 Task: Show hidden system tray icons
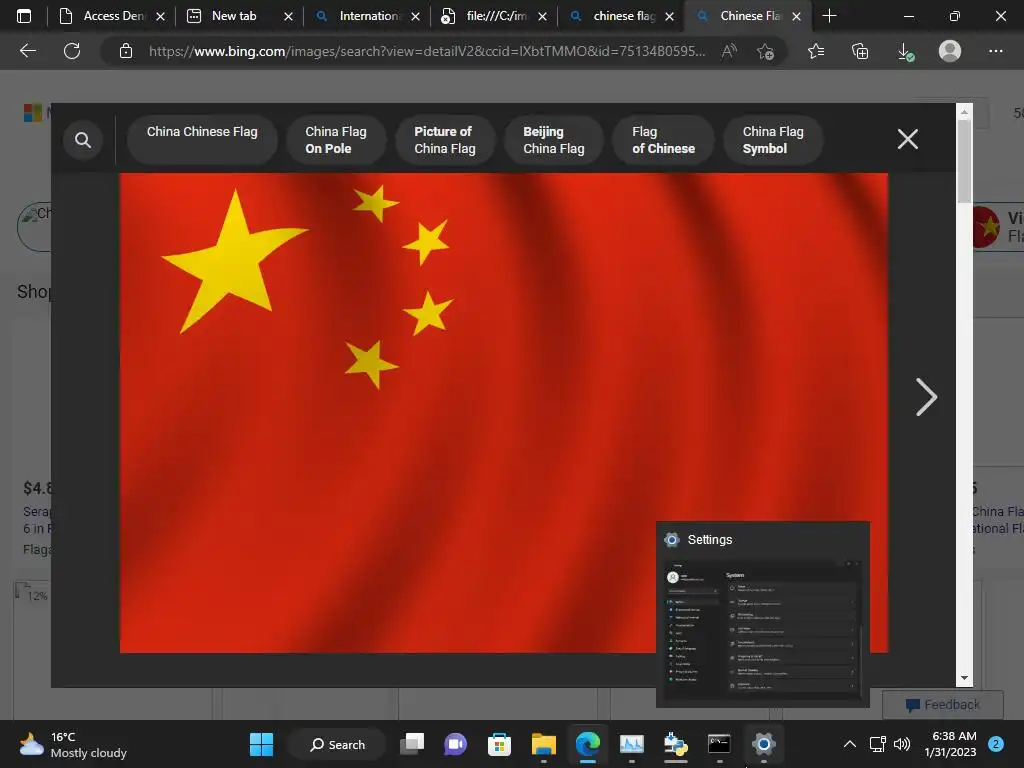click(x=850, y=744)
